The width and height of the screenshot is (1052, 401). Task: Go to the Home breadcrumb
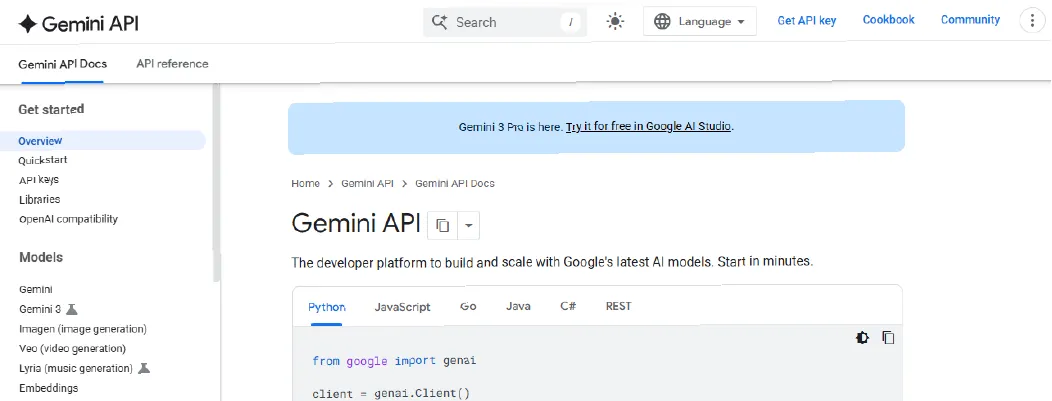coord(305,183)
